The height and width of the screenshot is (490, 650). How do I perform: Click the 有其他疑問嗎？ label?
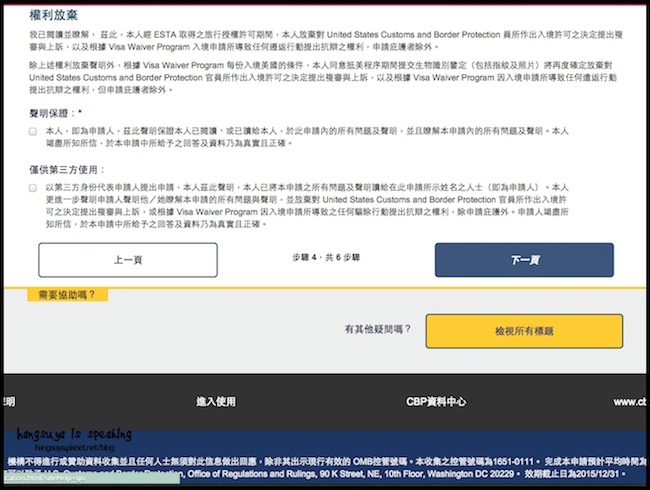pyautogui.click(x=378, y=329)
